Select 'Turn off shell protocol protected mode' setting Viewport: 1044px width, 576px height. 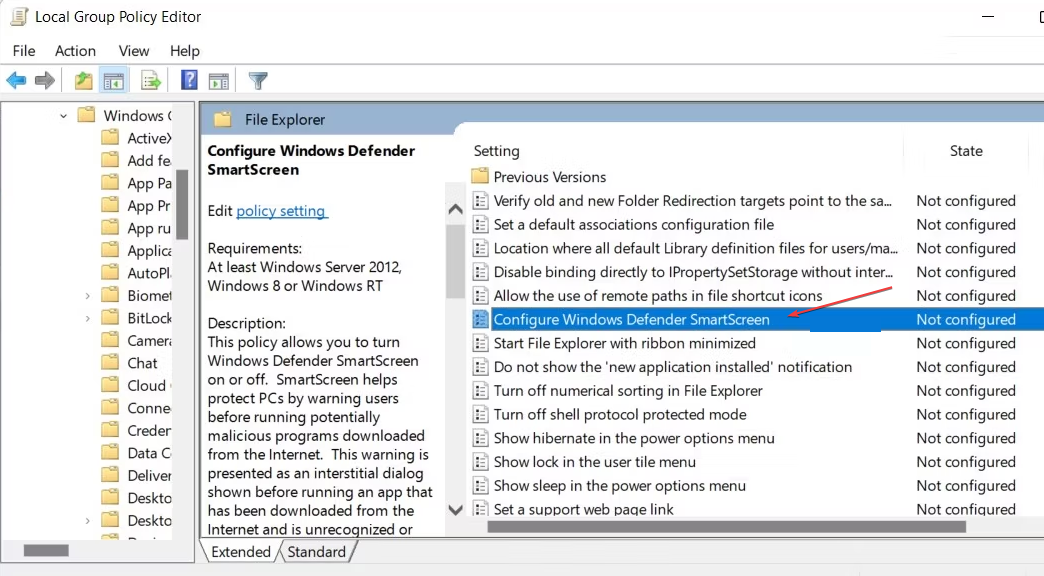[x=620, y=415]
